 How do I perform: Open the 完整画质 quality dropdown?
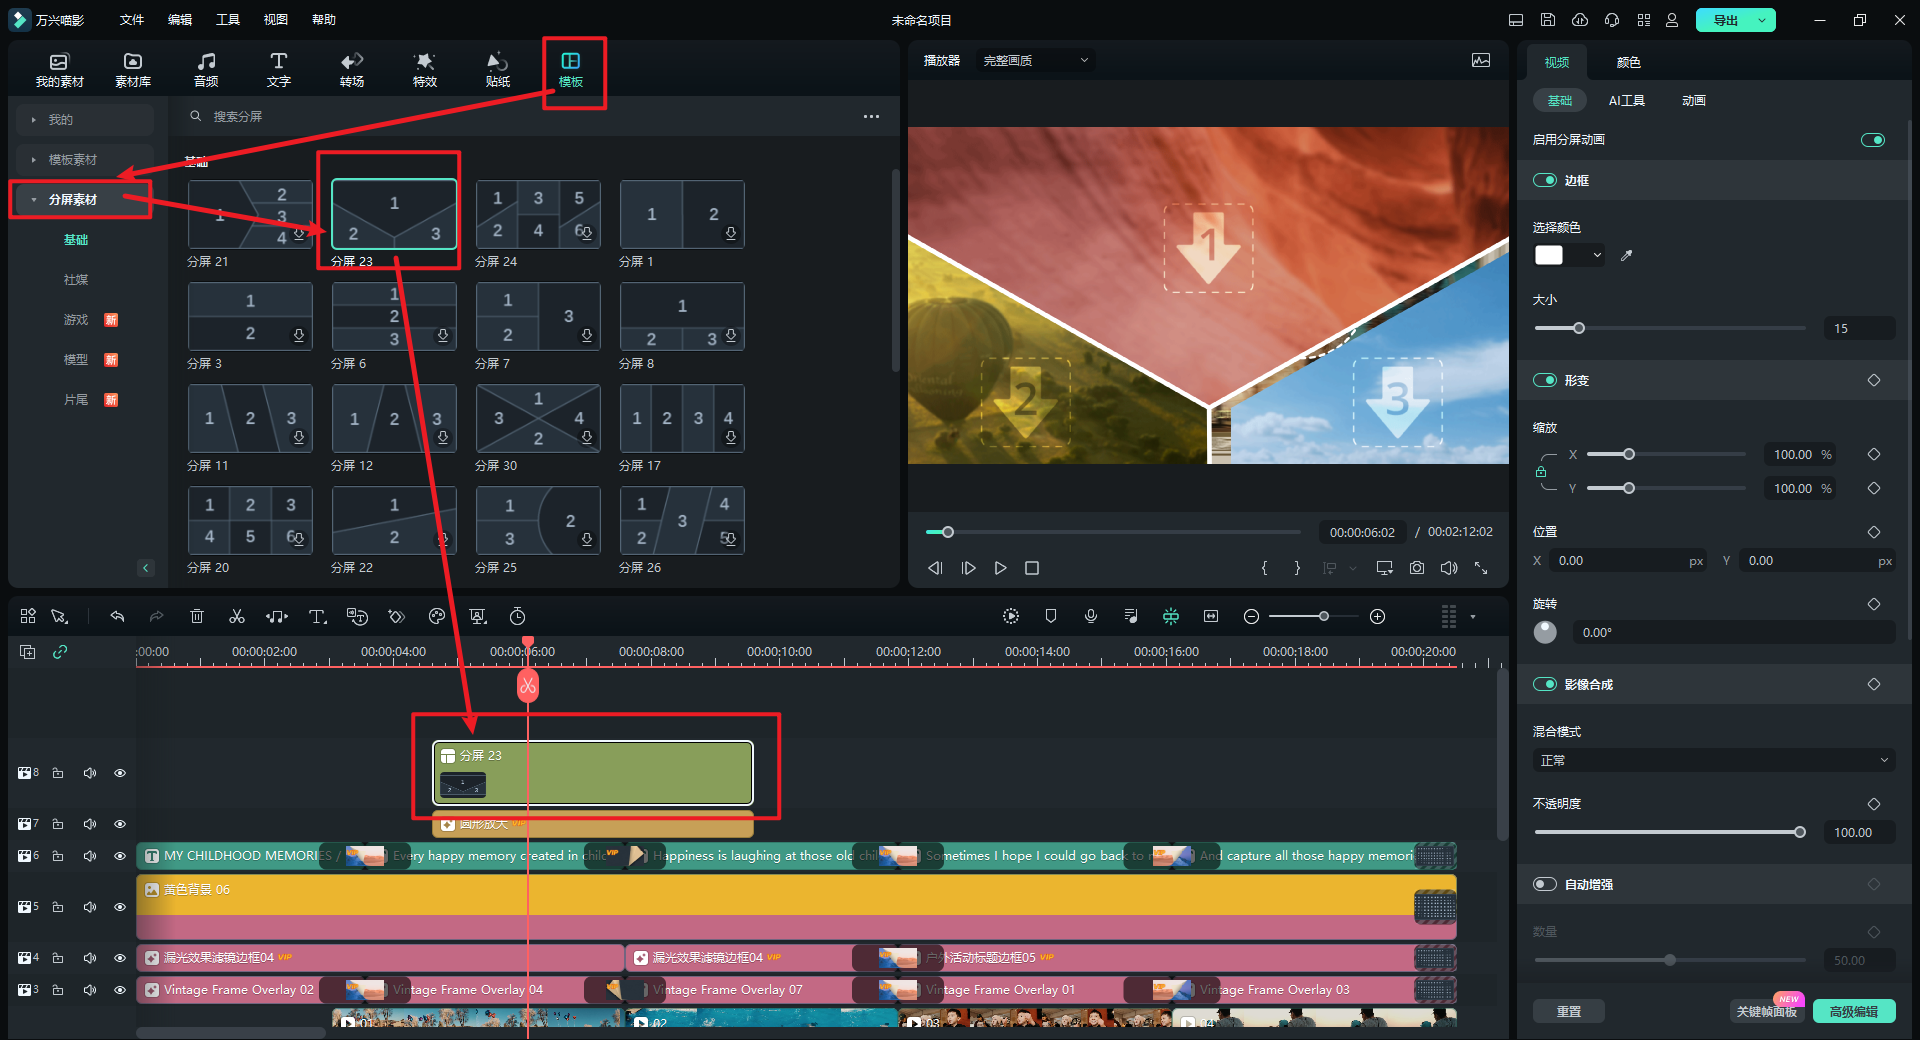(x=1035, y=61)
